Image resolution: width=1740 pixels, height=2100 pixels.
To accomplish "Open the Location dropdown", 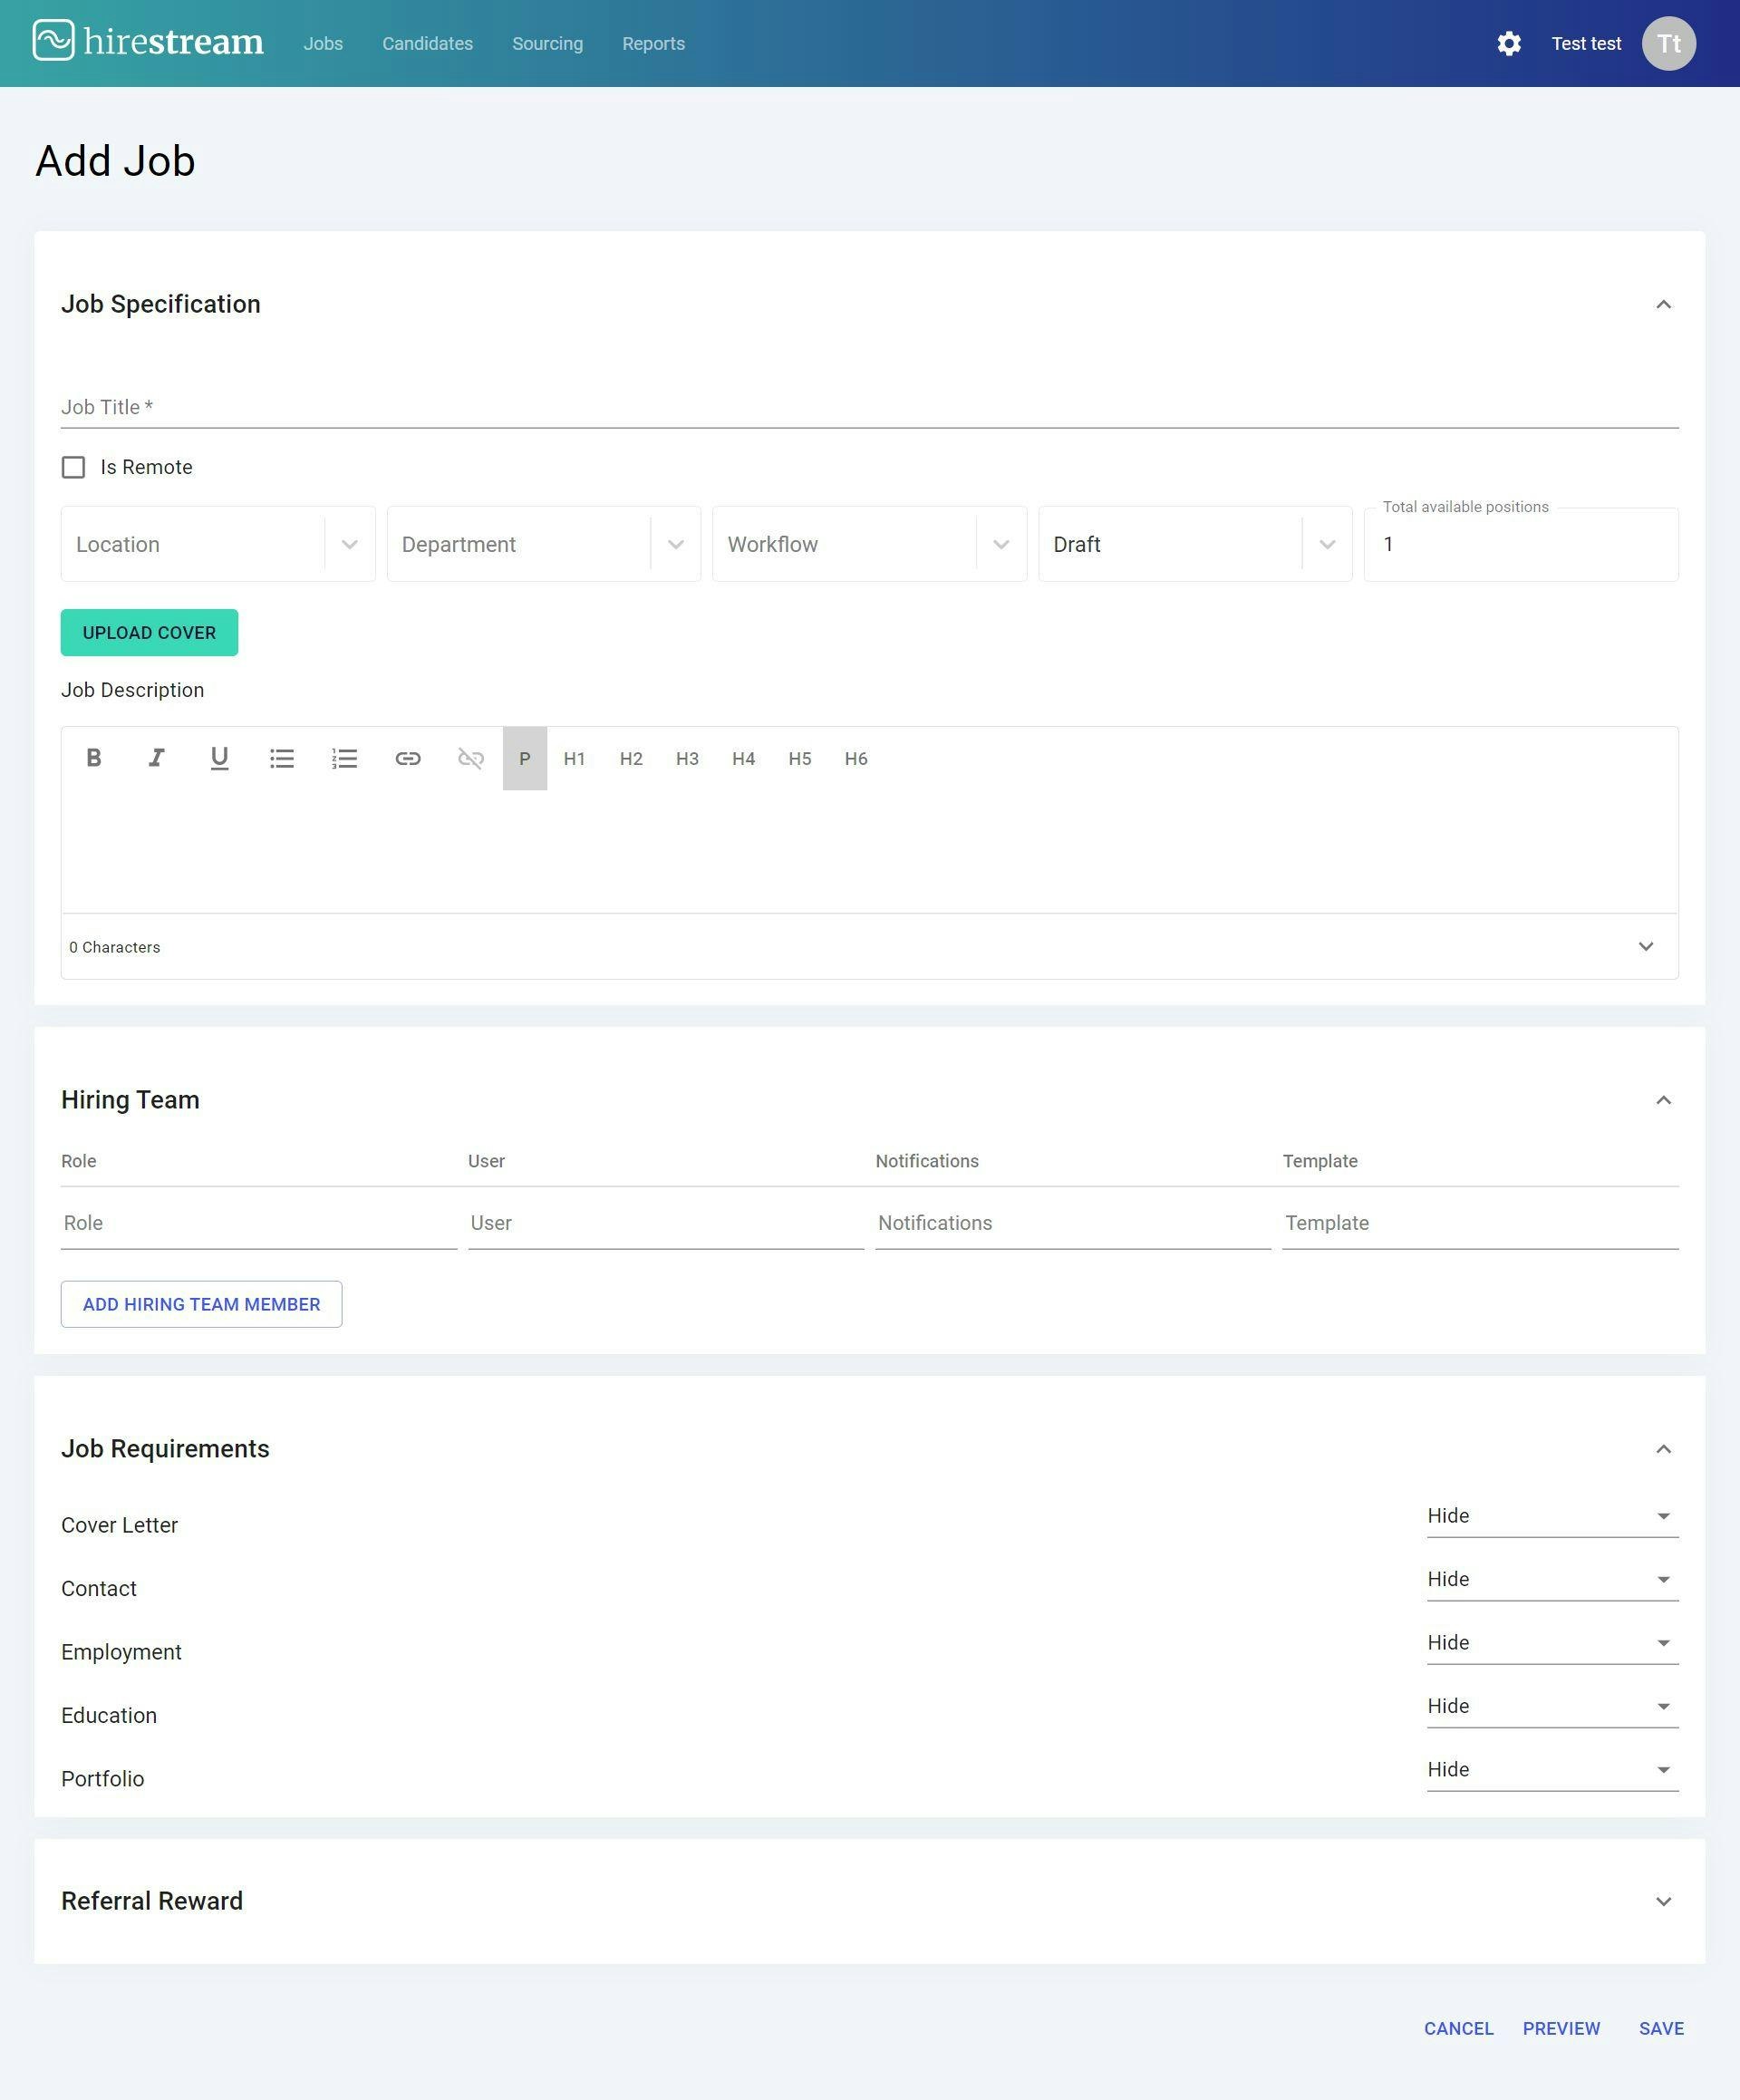I will 349,544.
